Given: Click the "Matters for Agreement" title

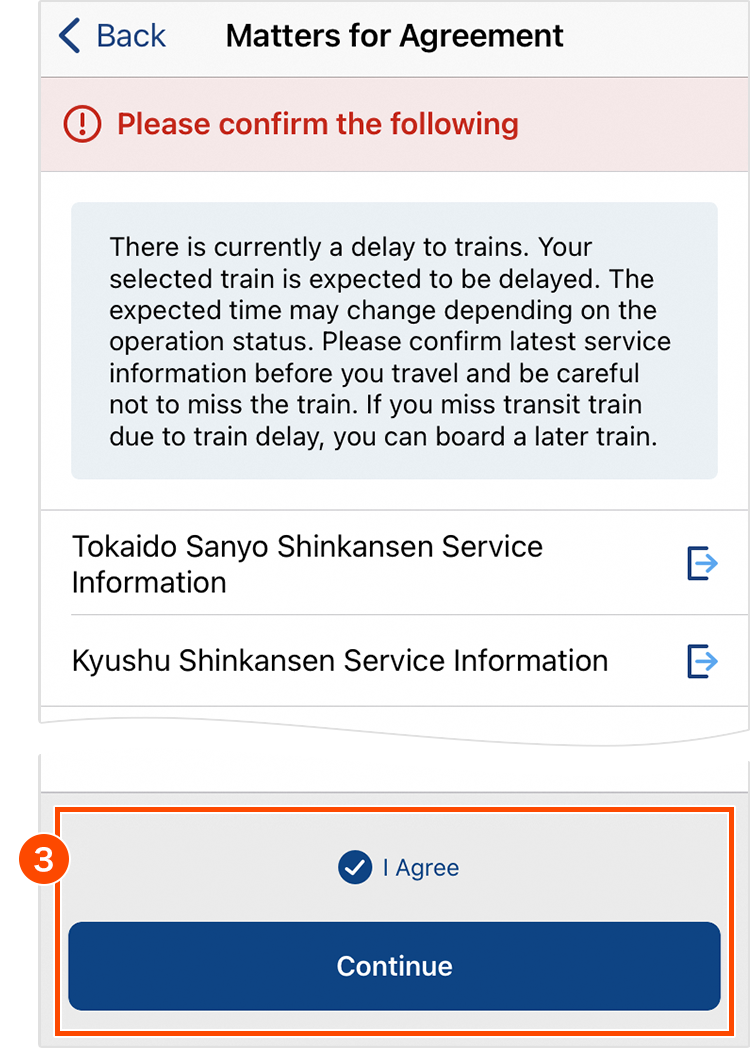Looking at the screenshot, I should (394, 36).
